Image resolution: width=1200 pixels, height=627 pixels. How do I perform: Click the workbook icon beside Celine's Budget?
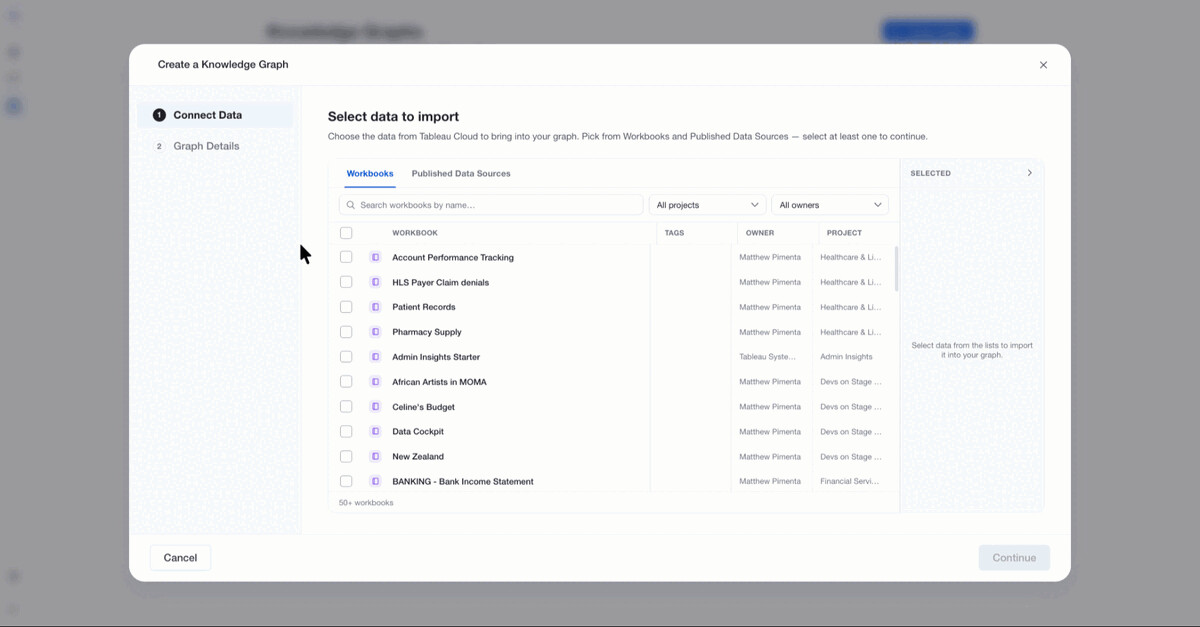376,407
